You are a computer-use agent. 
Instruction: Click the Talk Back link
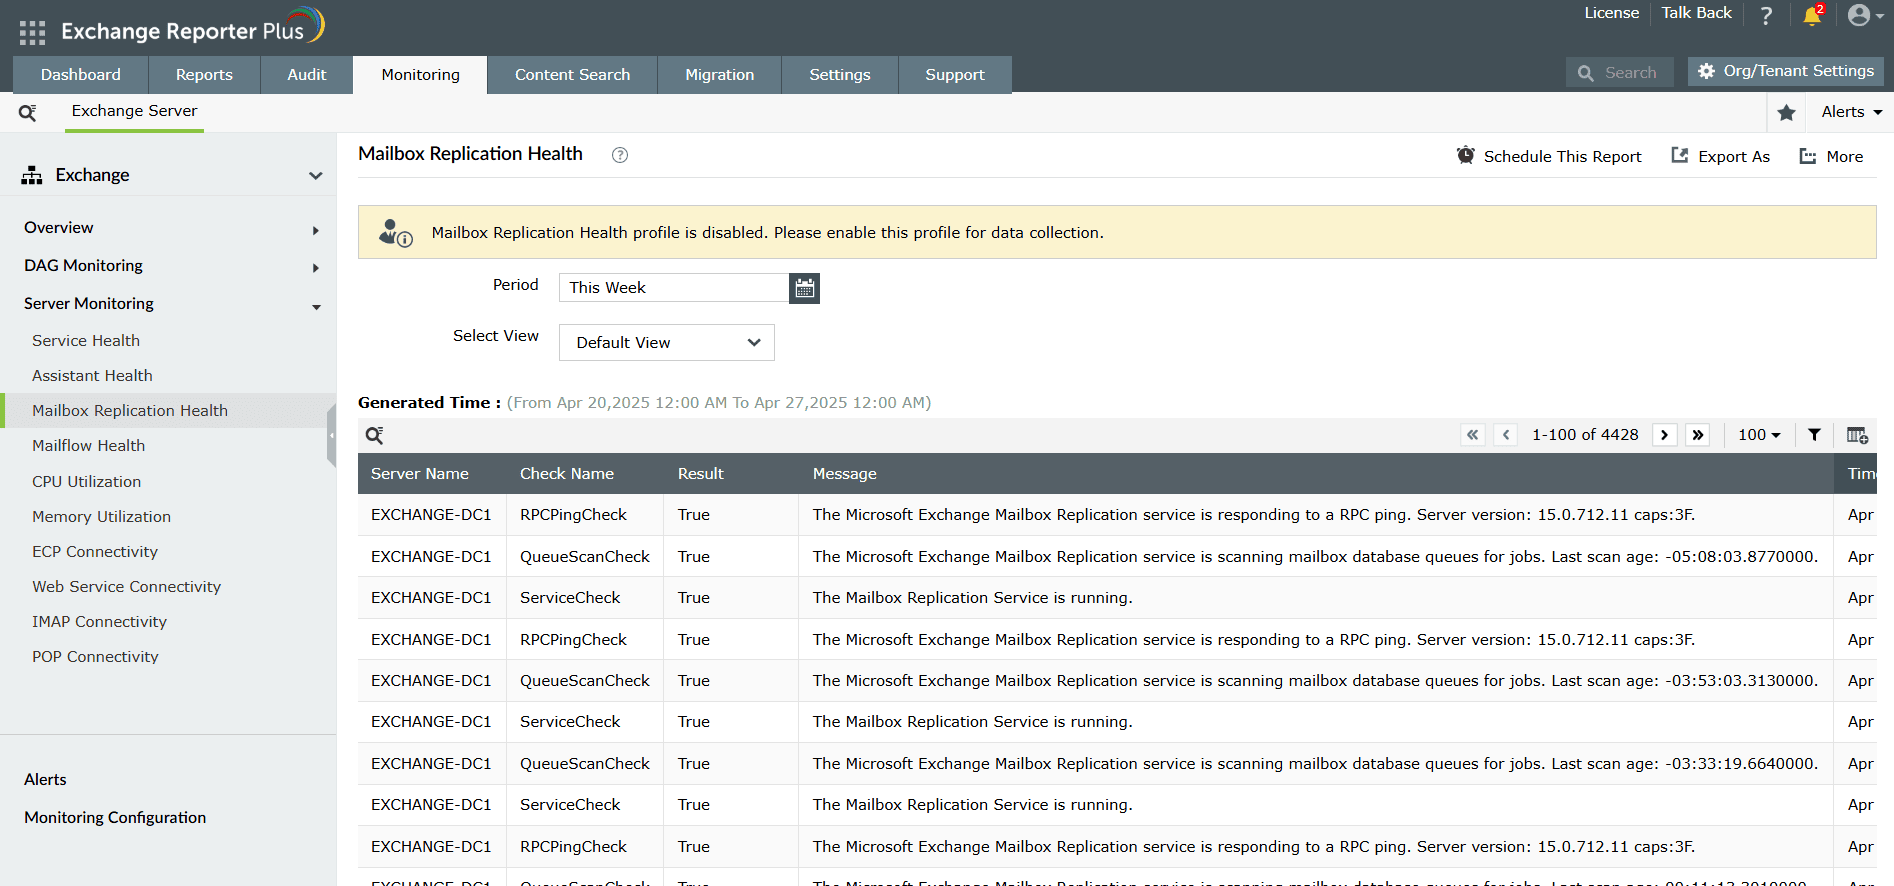[x=1697, y=13]
